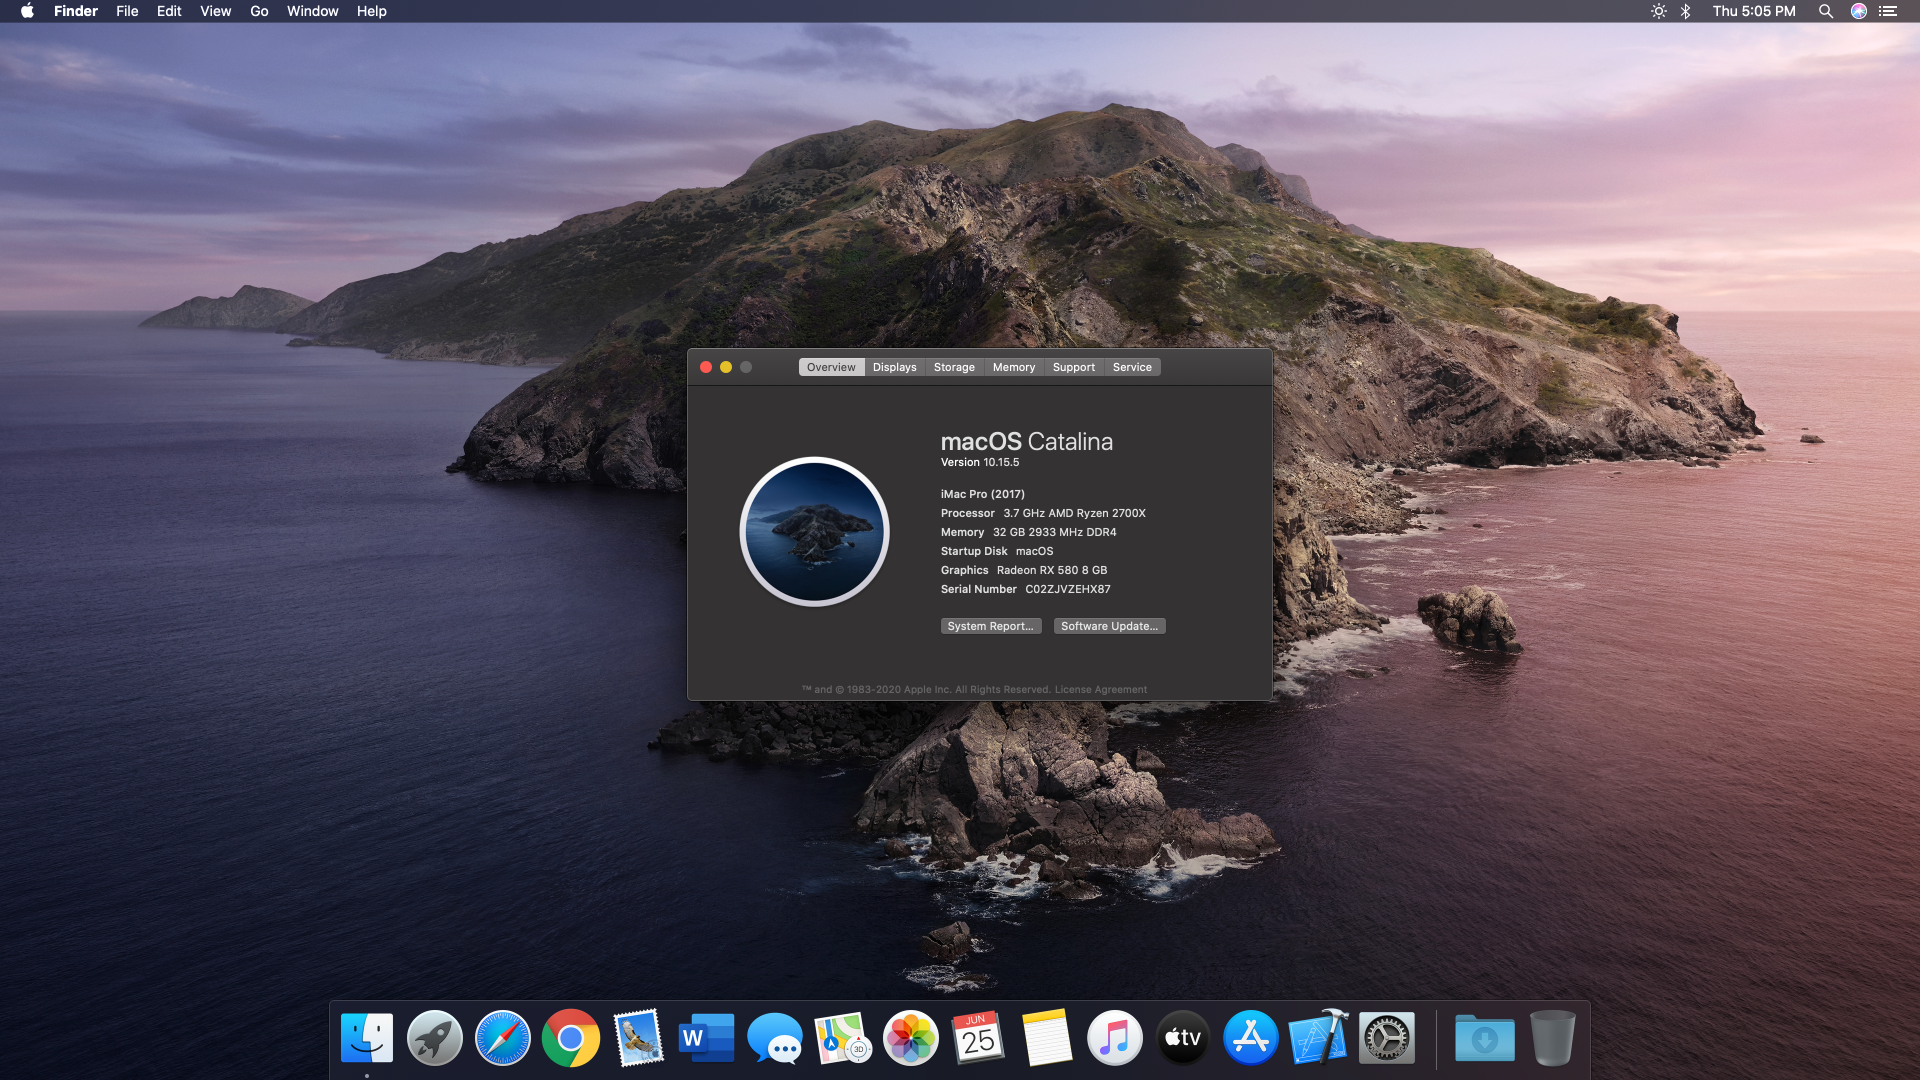Click the Version 10.15.5 text
This screenshot has height=1080, width=1920.
point(980,462)
